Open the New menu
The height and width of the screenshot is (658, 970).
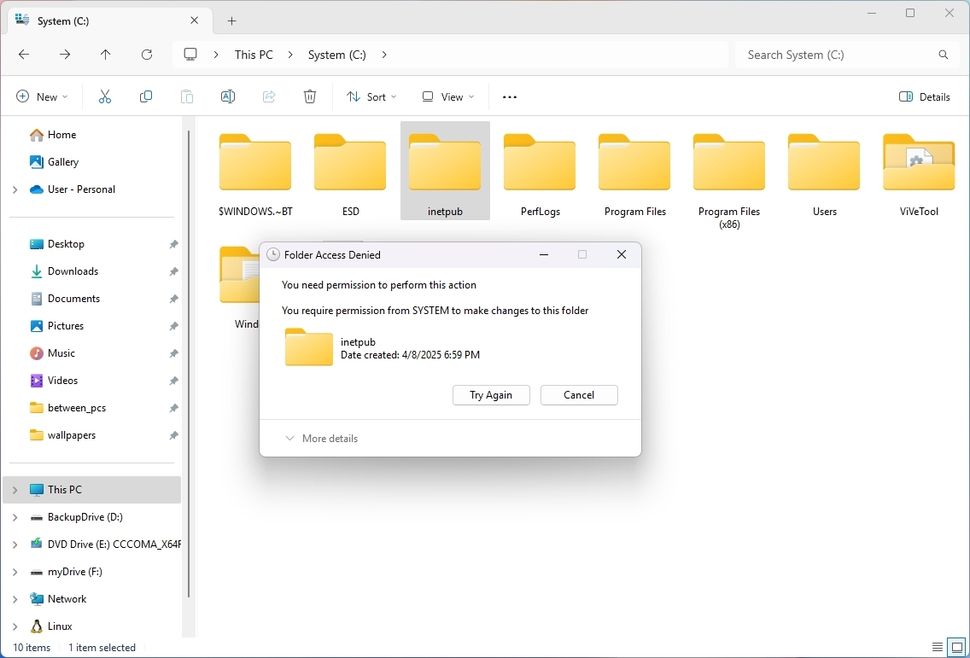[x=43, y=96]
